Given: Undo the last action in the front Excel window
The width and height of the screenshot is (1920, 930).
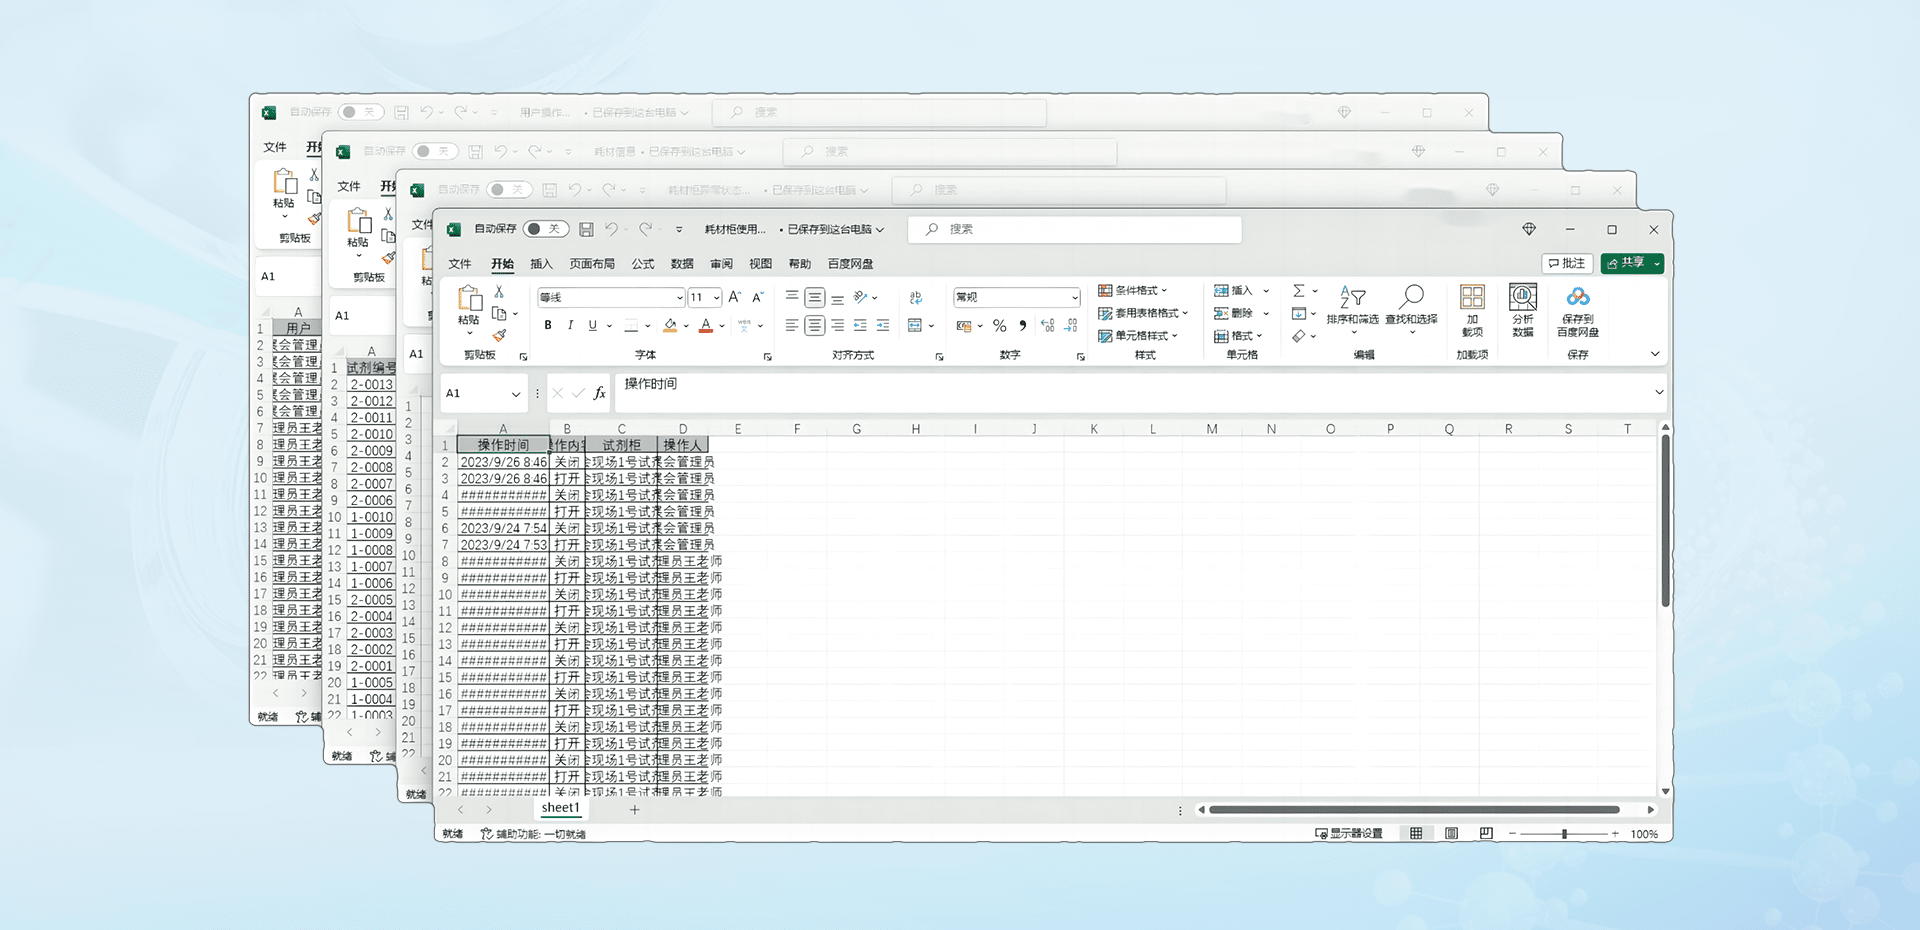Looking at the screenshot, I should (612, 229).
